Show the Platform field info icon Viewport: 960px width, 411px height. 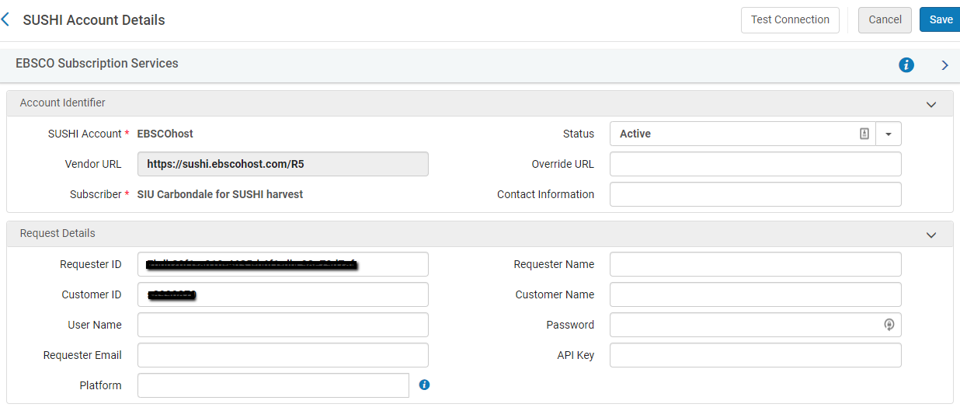[424, 385]
